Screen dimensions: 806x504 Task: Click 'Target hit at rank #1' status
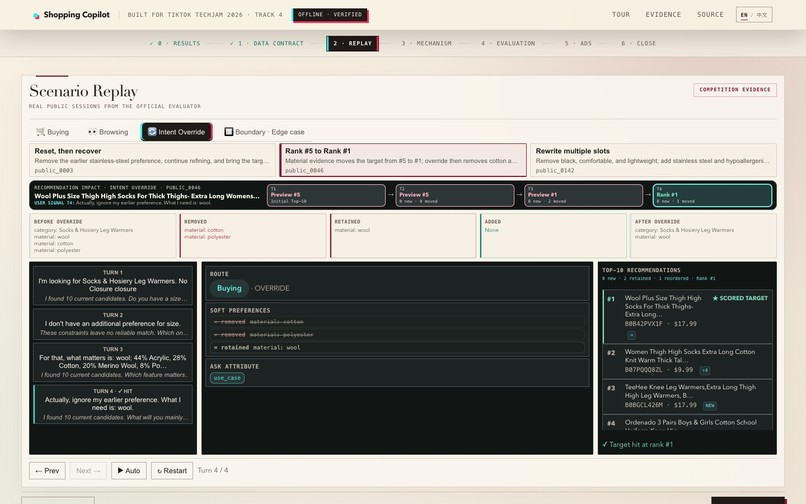637,445
